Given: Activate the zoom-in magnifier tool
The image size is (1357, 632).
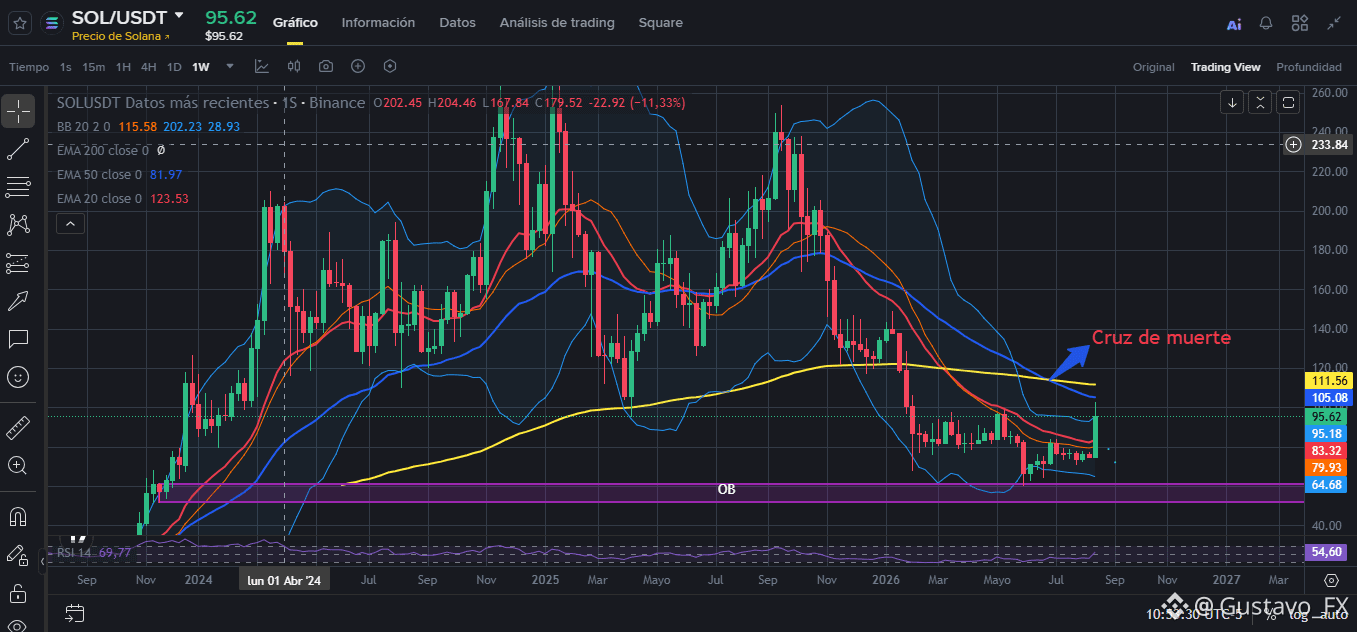Looking at the screenshot, I should click(x=18, y=465).
